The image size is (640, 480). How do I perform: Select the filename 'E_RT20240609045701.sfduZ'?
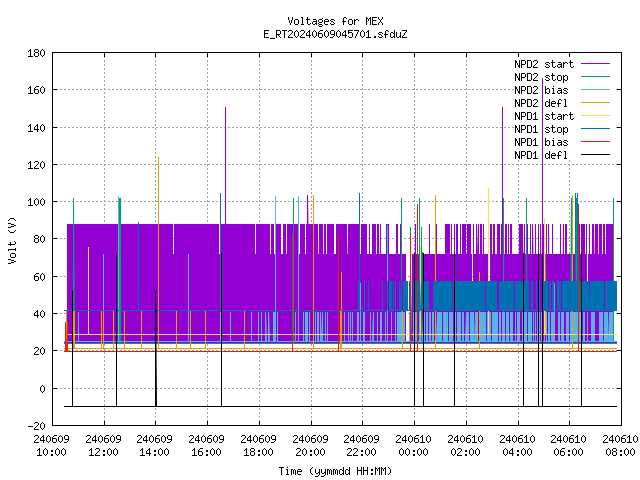click(x=335, y=34)
